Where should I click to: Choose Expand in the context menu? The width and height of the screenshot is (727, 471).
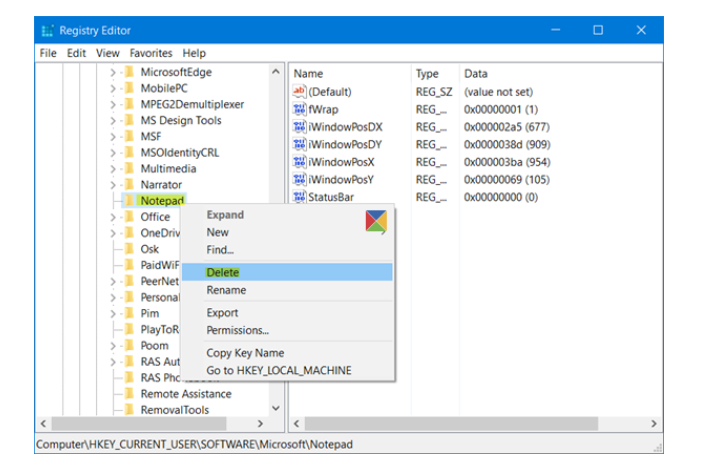click(287, 215)
